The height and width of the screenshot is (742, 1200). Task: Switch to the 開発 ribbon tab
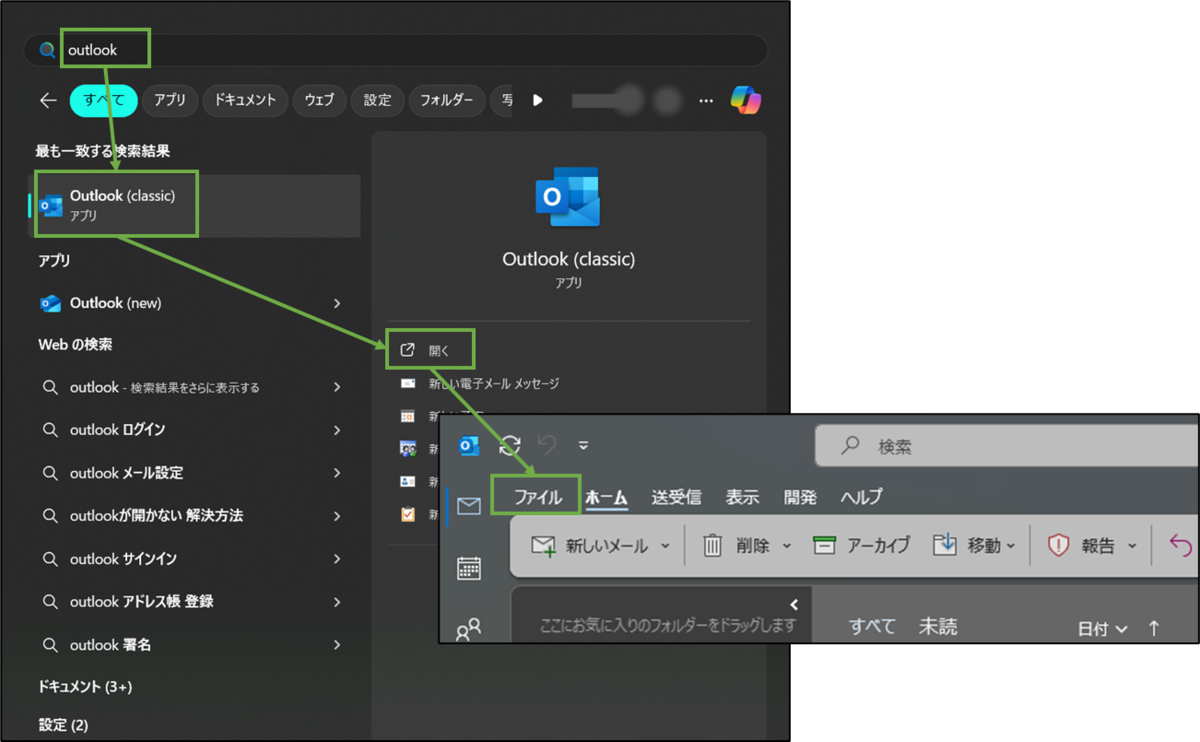[801, 497]
